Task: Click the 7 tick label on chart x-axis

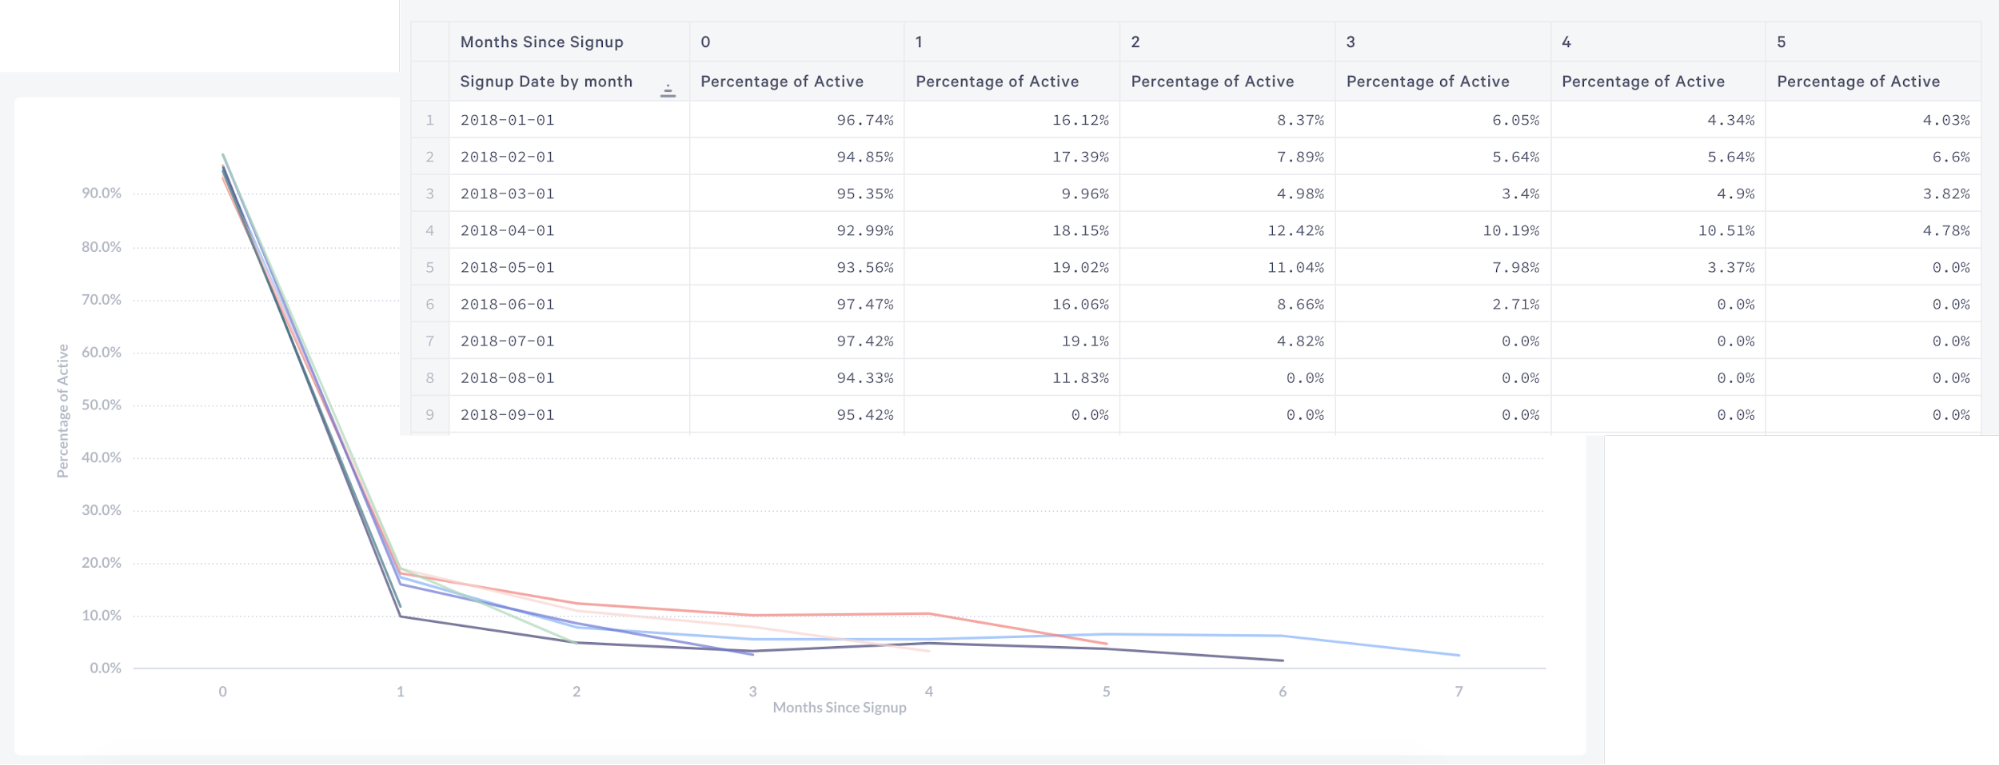Action: (x=1458, y=691)
